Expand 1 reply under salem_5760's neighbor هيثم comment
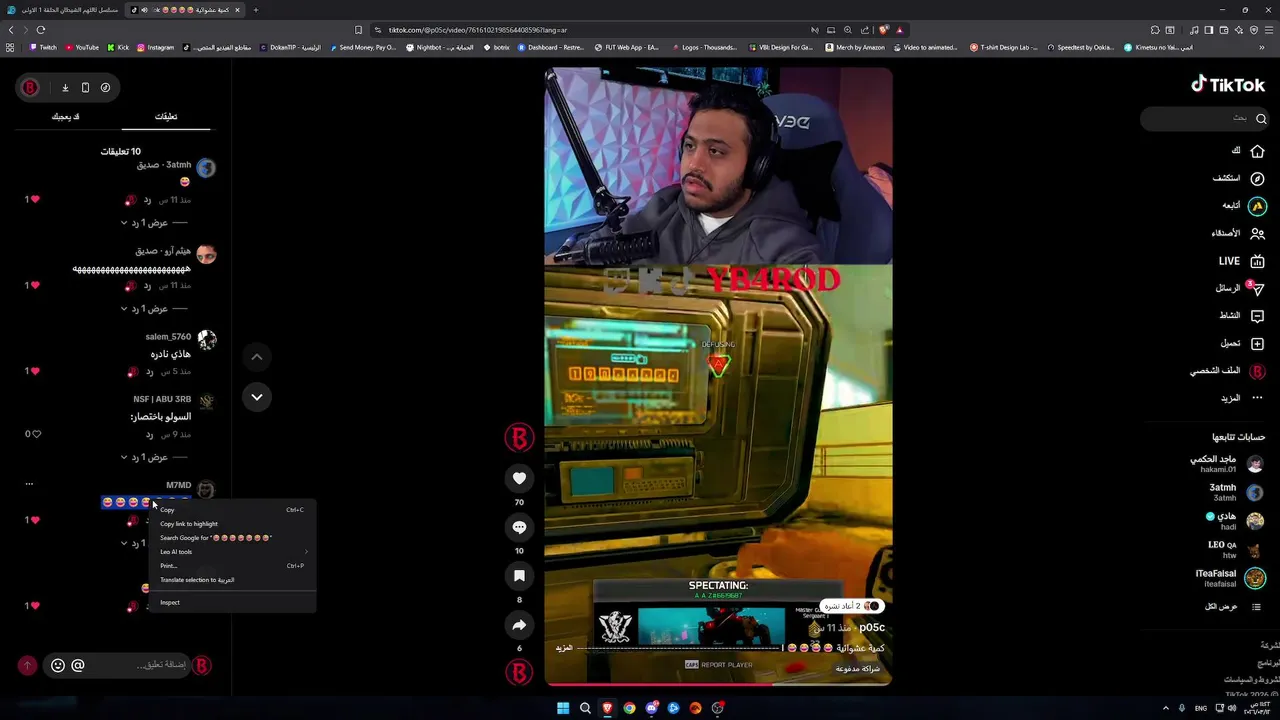The height and width of the screenshot is (720, 1280). click(x=155, y=309)
